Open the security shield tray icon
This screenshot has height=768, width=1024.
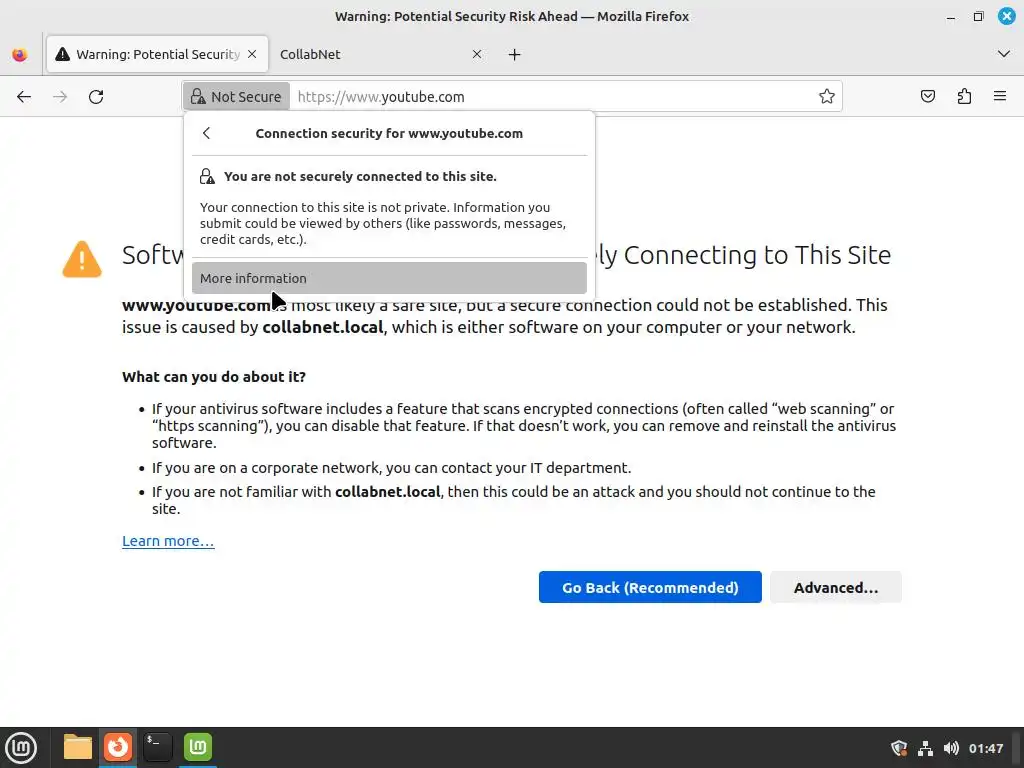click(899, 748)
